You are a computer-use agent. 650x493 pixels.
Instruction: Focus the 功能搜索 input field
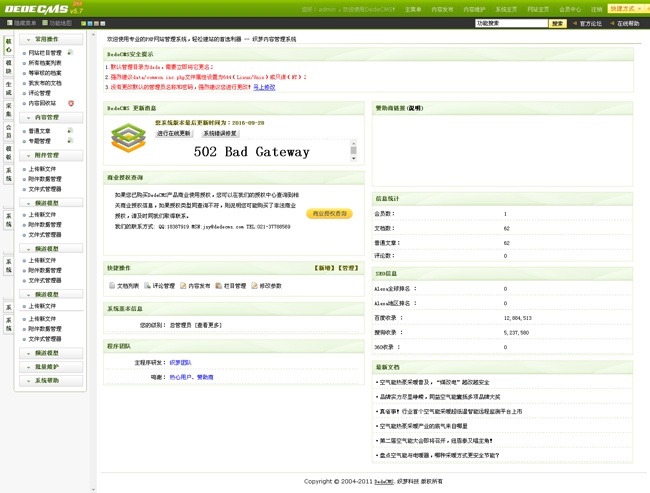(512, 24)
